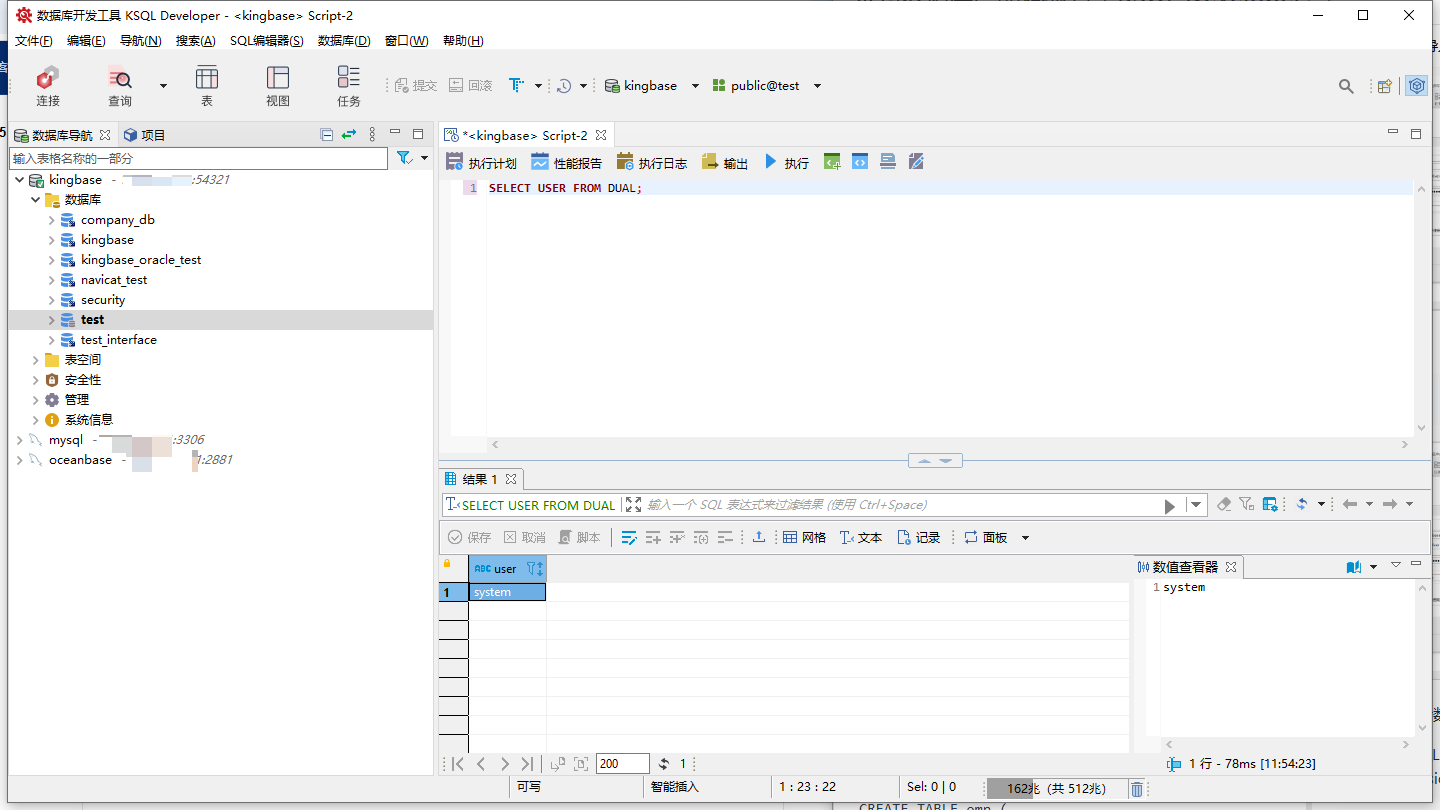This screenshot has height=810, width=1440.
Task: Open the 执行日志 (Execution log)
Action: click(651, 162)
